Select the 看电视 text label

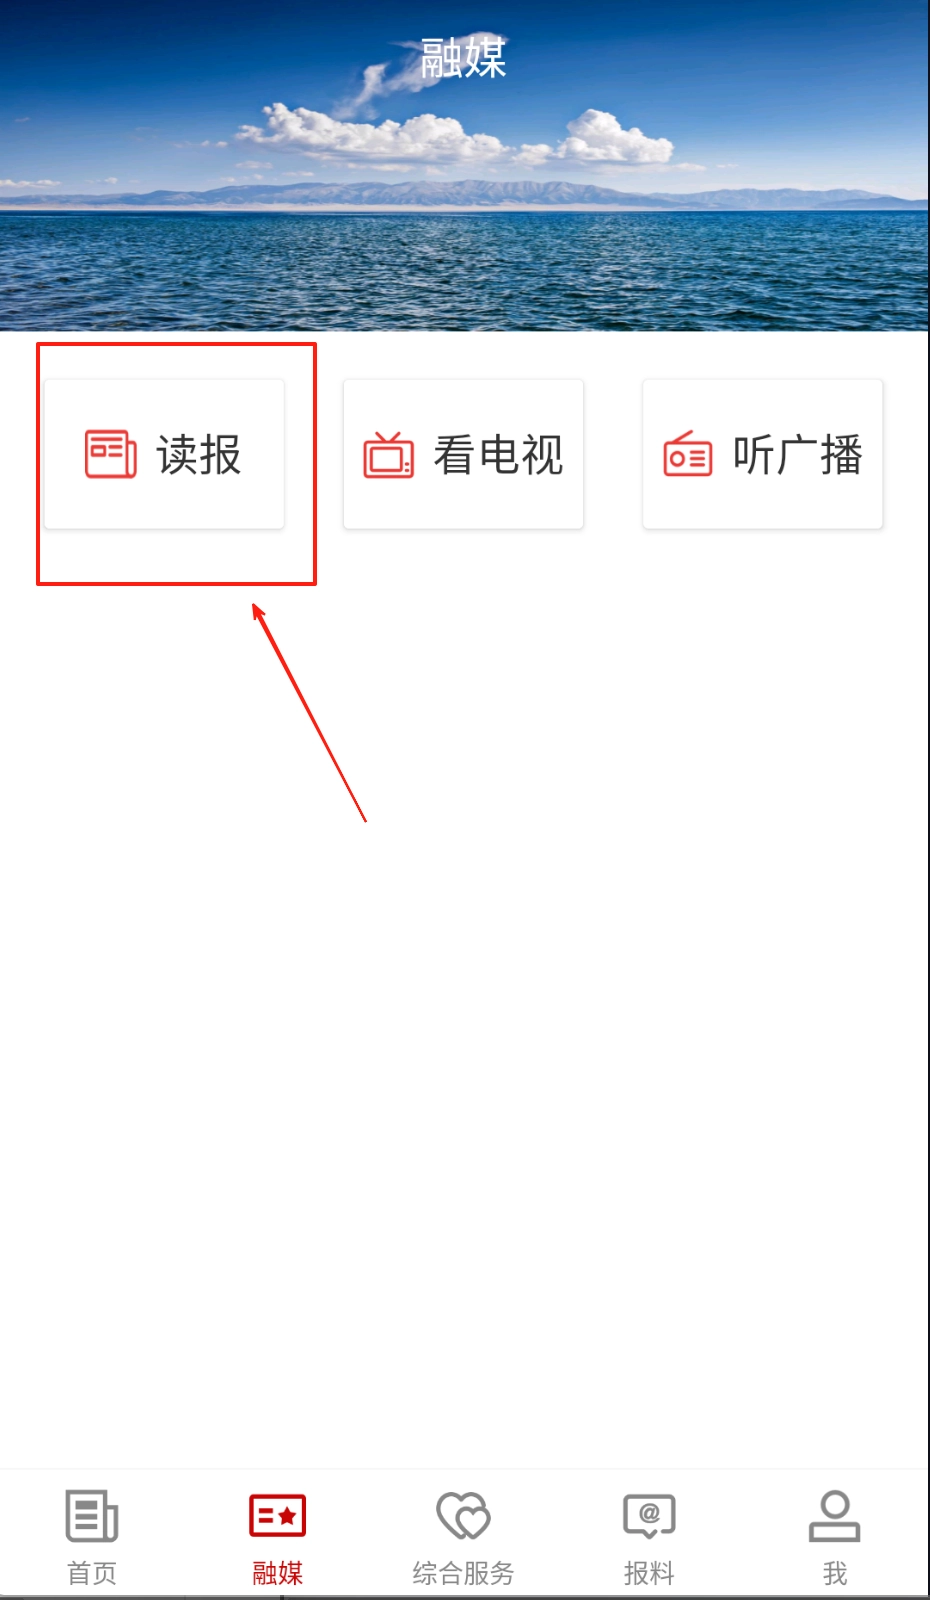coord(498,455)
